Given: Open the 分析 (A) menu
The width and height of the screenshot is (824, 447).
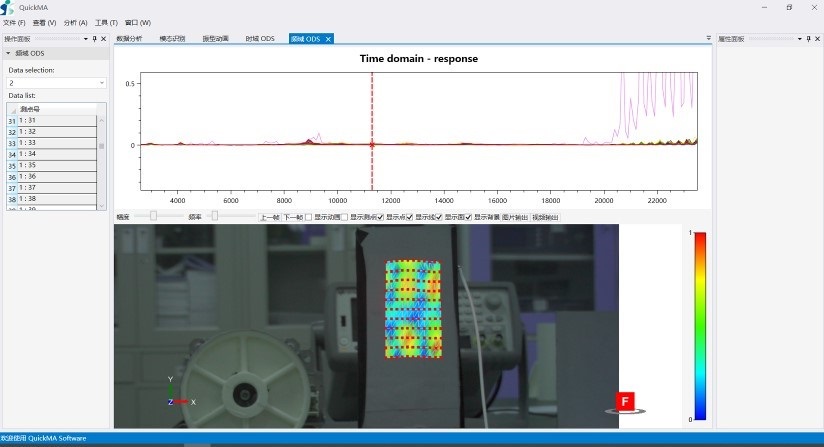Looking at the screenshot, I should tap(75, 22).
